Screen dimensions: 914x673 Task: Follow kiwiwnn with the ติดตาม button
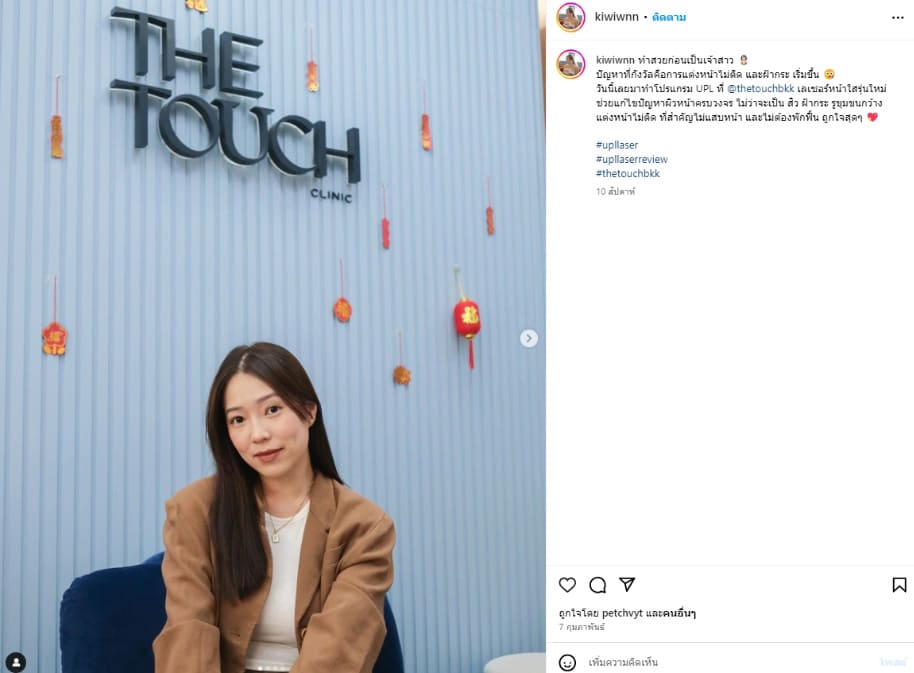click(x=669, y=17)
